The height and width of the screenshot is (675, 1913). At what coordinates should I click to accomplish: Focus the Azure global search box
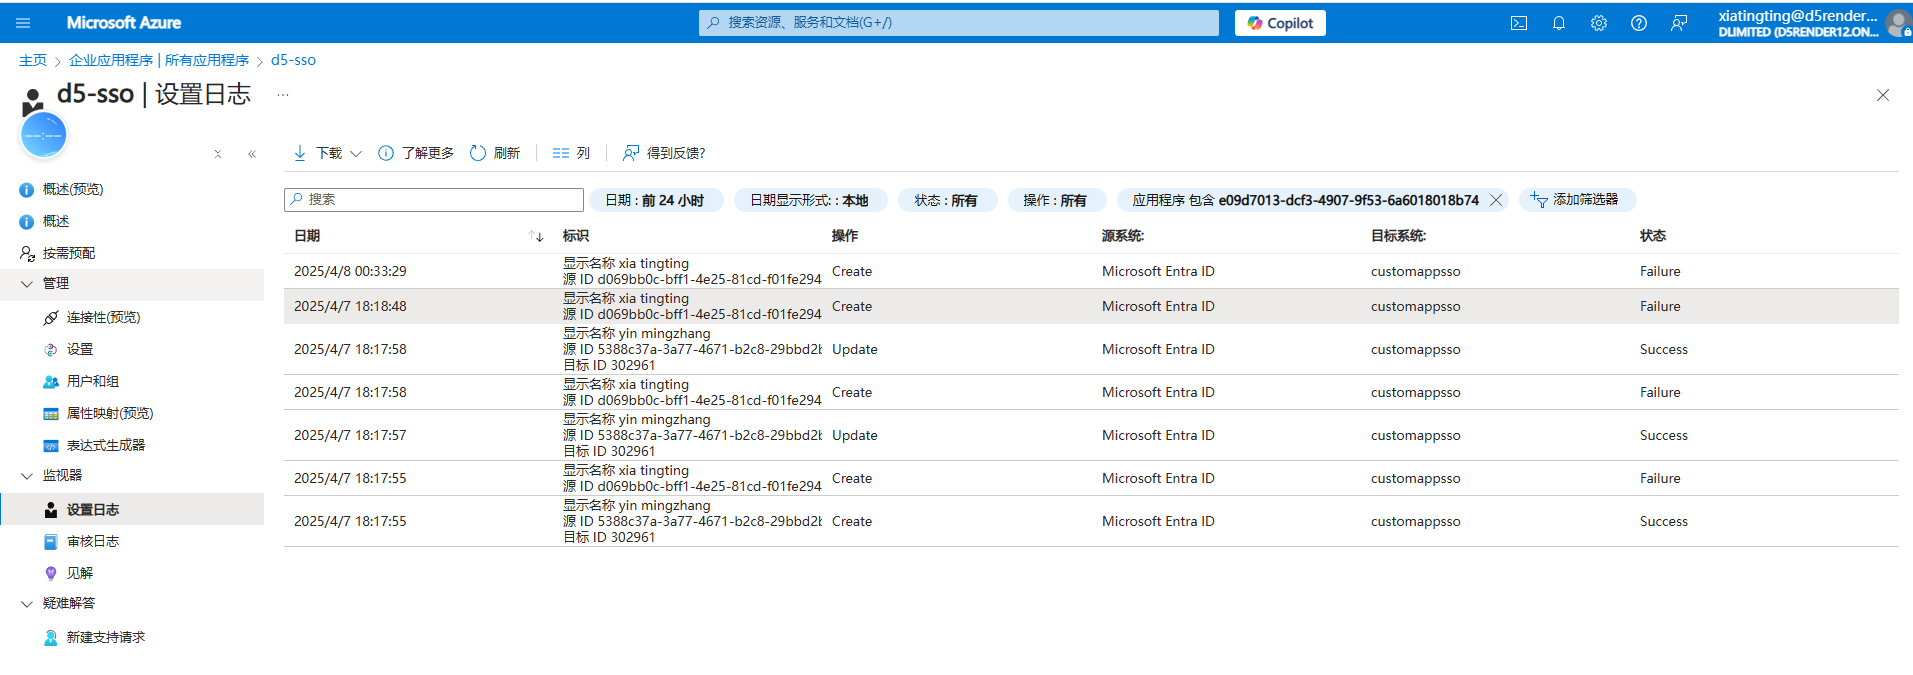(958, 22)
